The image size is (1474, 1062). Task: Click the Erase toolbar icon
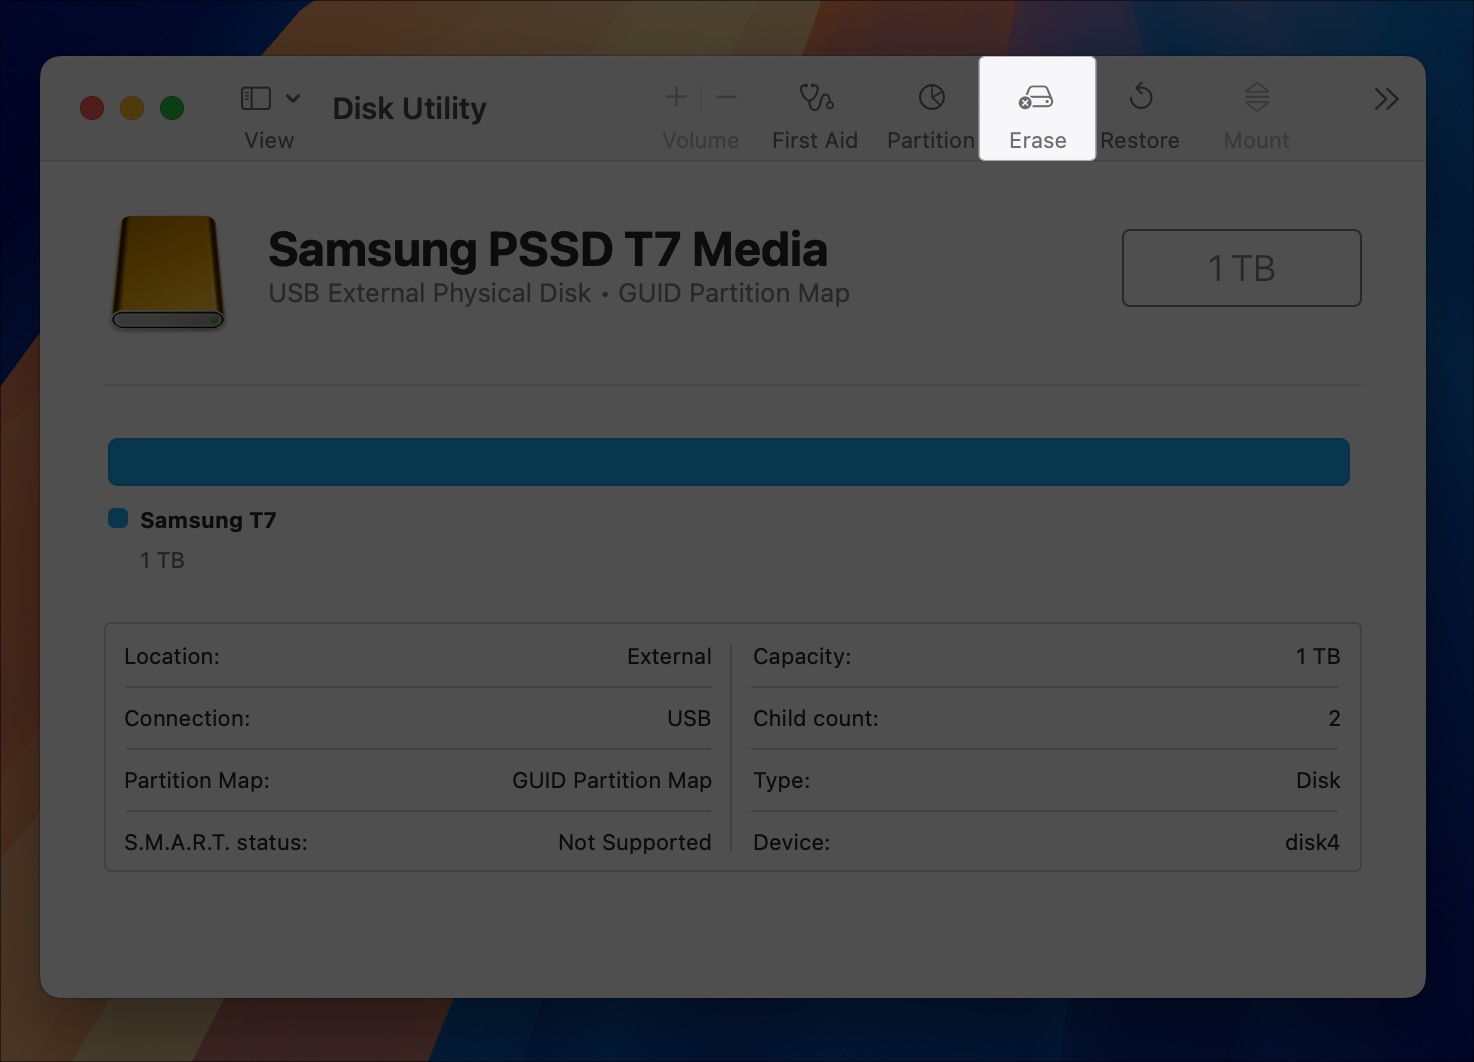pos(1037,99)
